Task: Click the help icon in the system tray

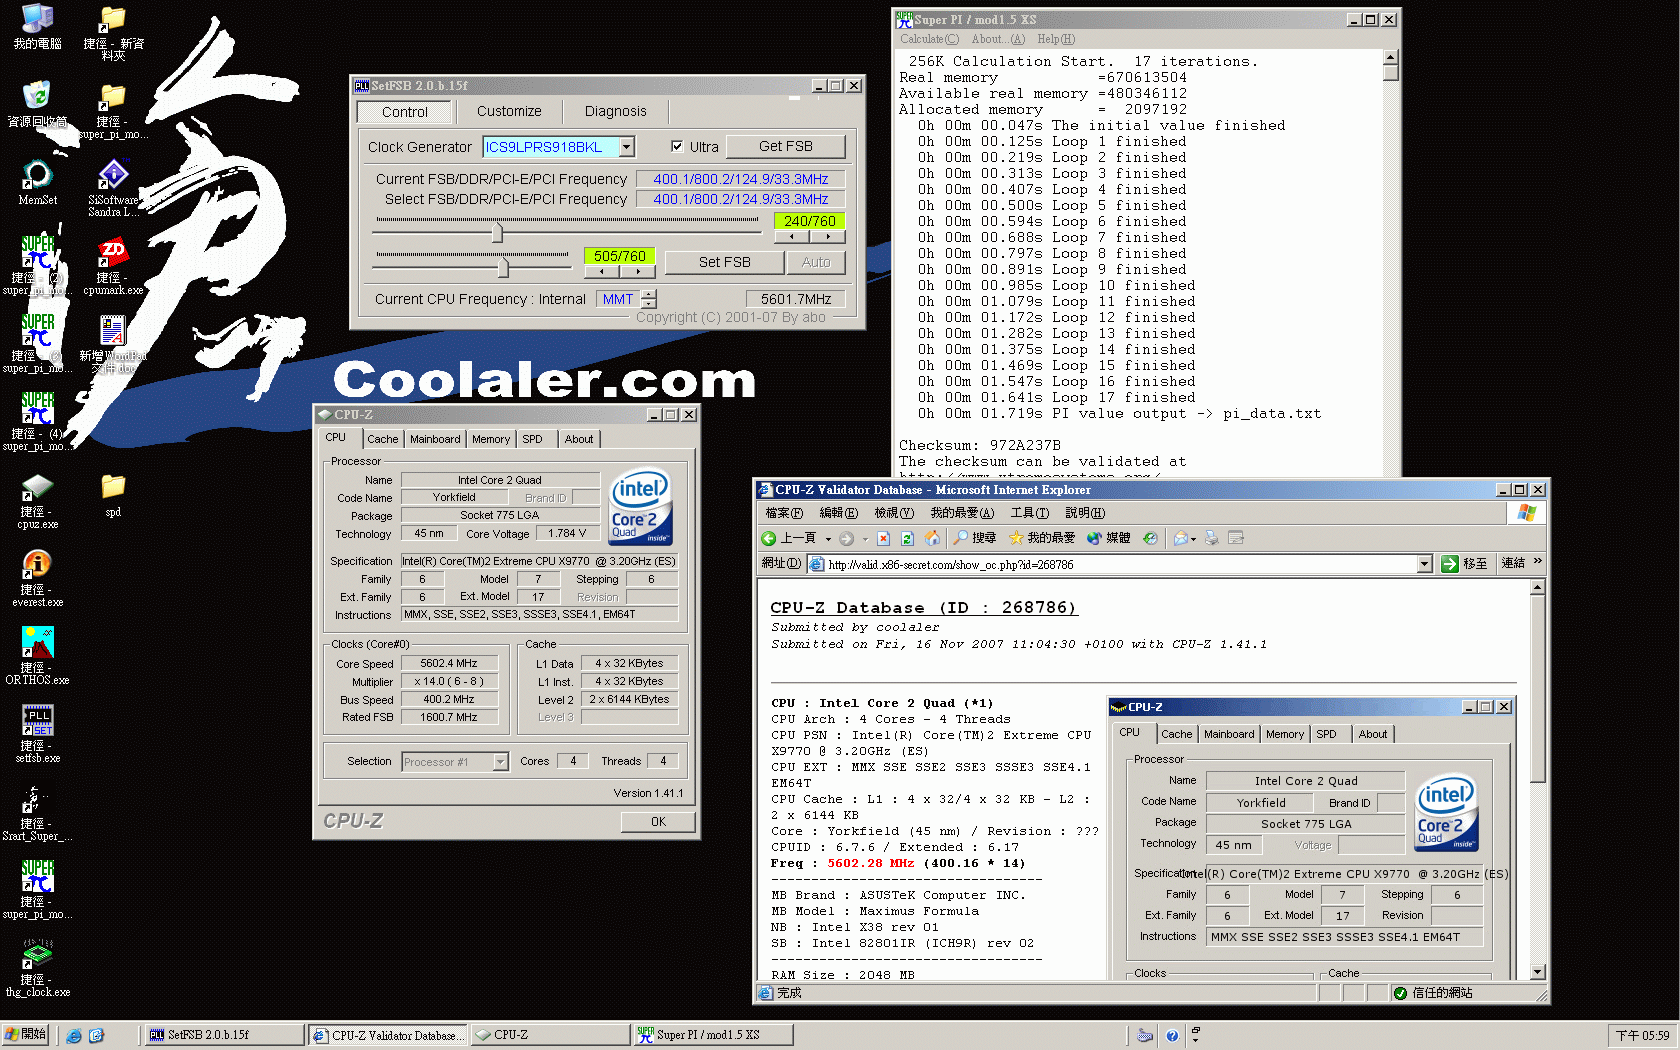Action: coord(1172,1036)
